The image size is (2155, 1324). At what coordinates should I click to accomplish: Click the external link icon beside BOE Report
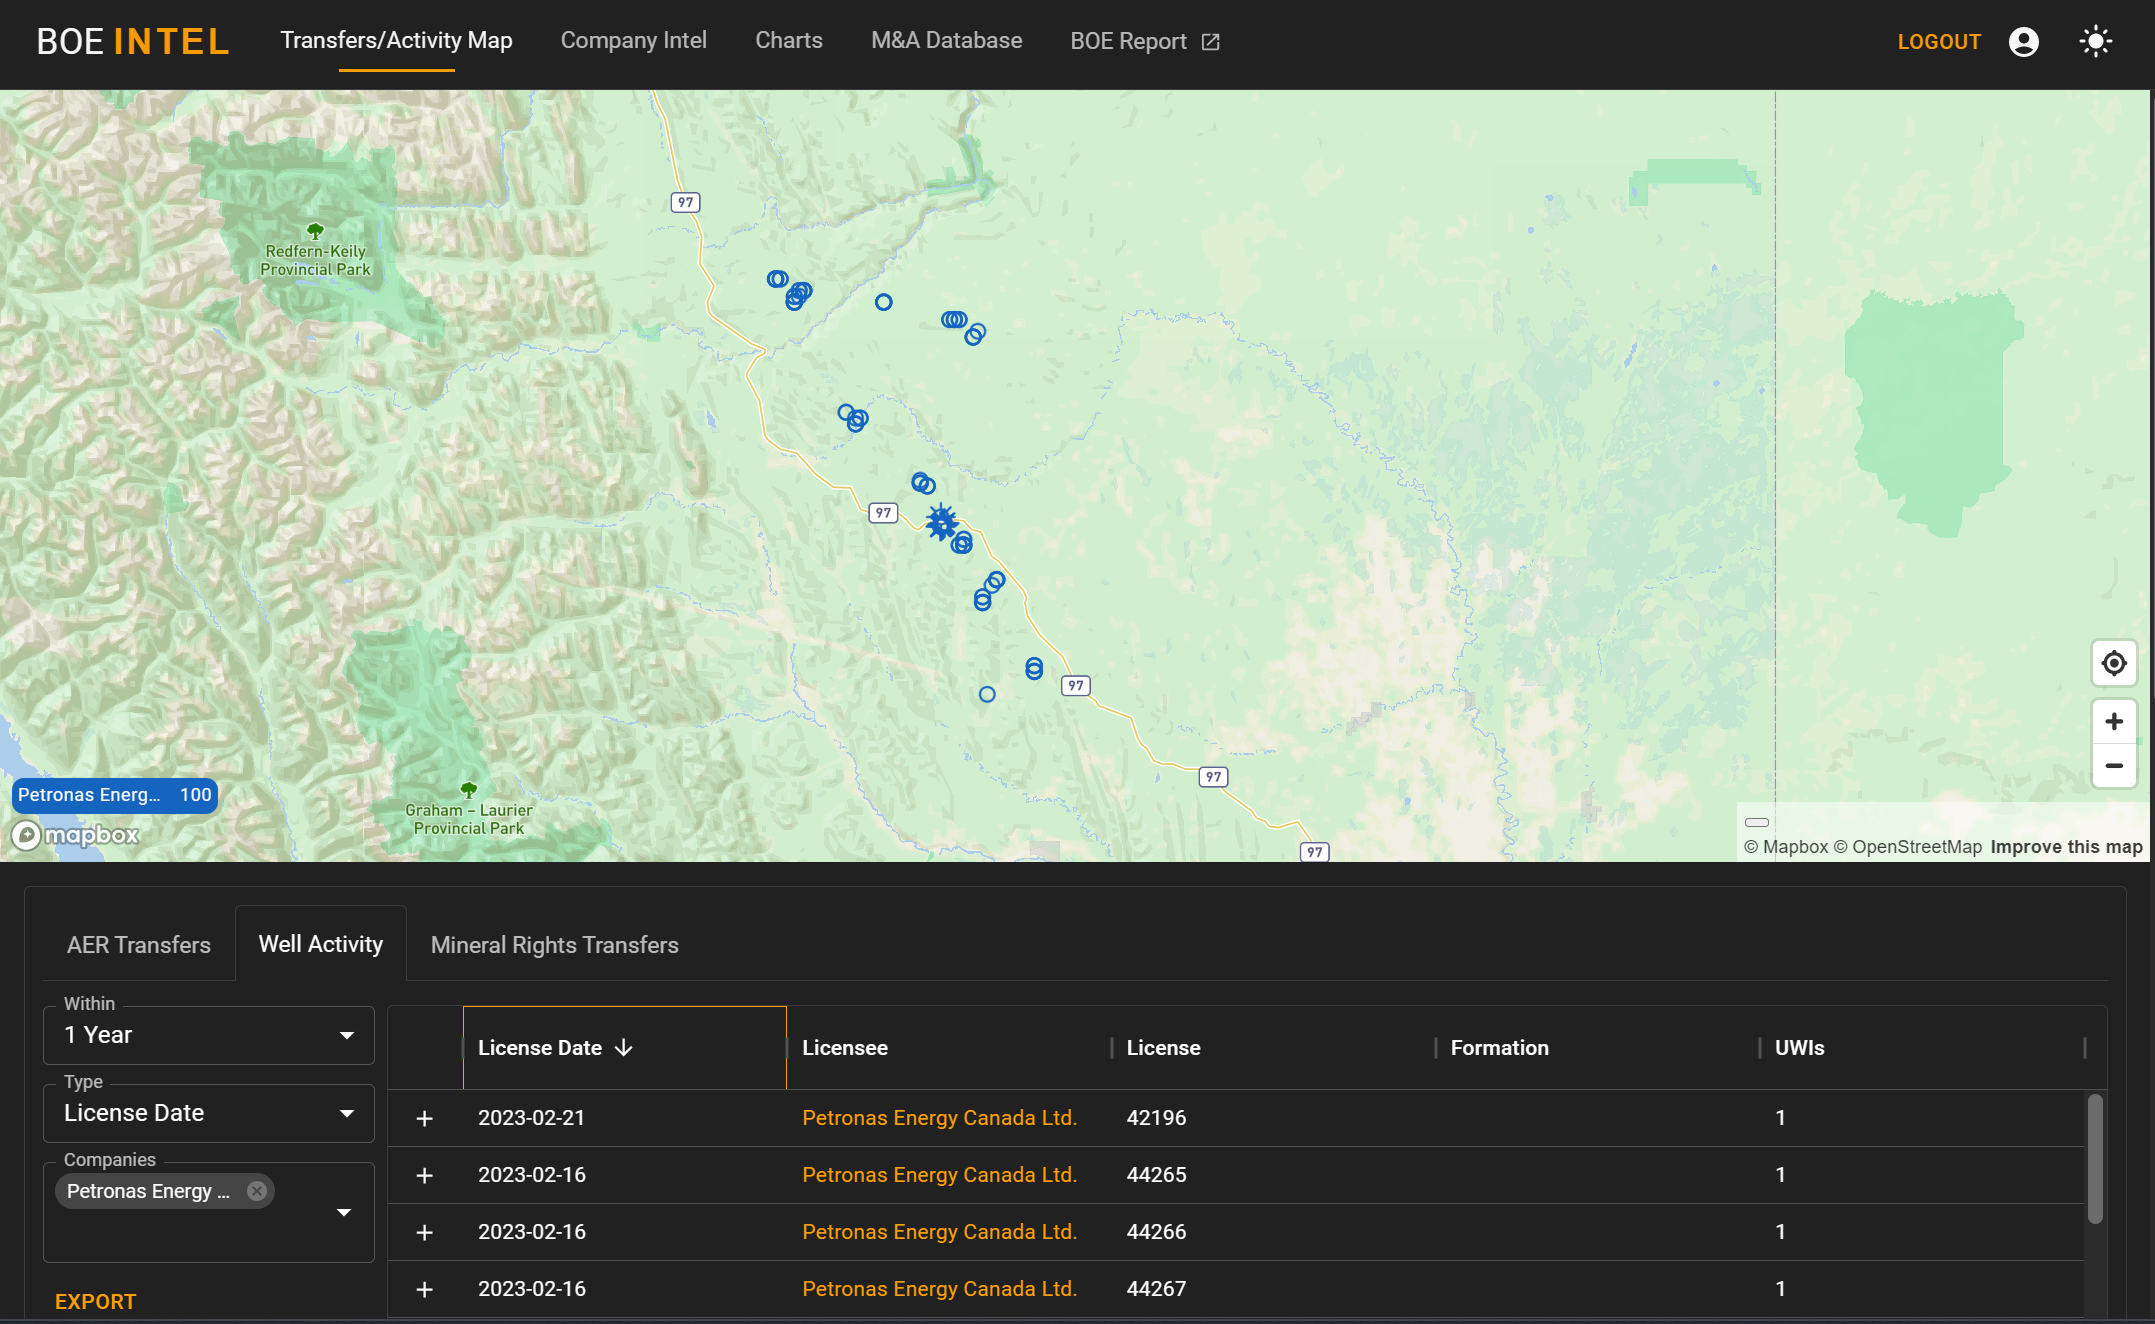[x=1210, y=41]
